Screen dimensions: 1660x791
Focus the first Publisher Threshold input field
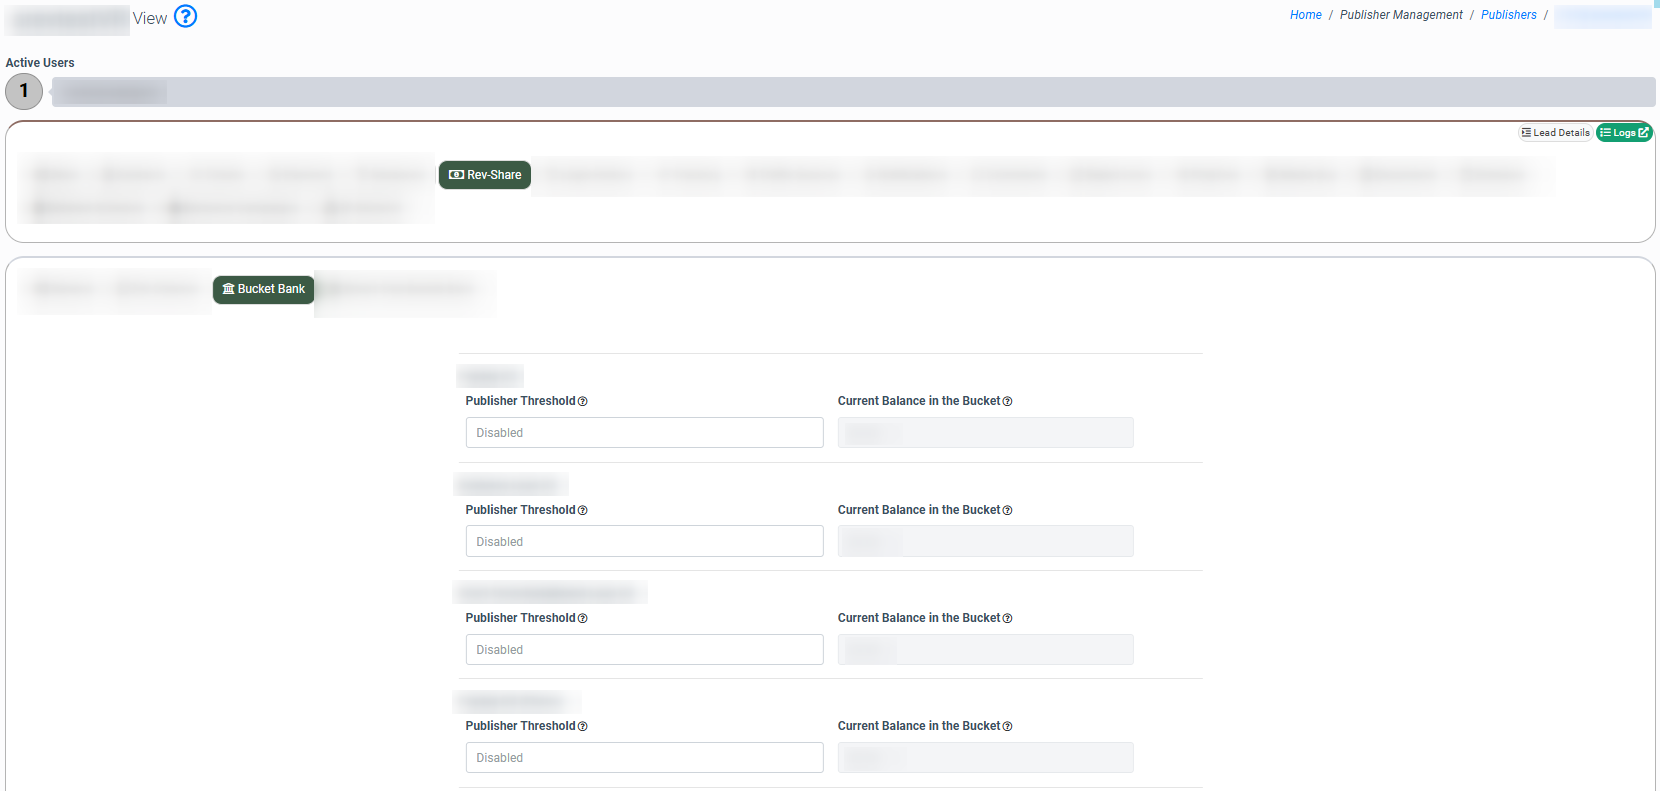click(x=644, y=433)
